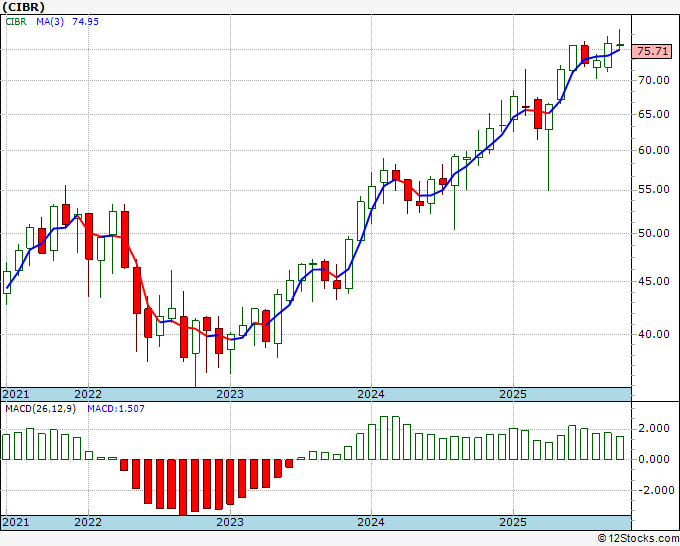Click the 50.00 price axis label
The width and height of the screenshot is (680, 546).
coord(654,233)
